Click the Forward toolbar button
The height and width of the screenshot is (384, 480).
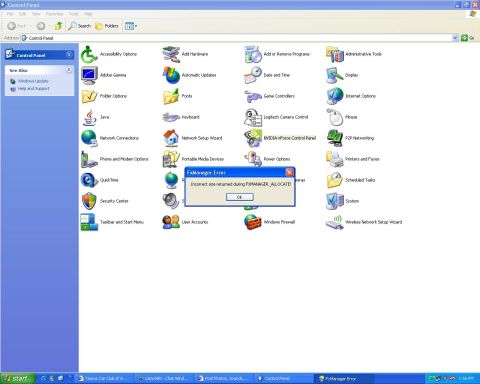(41, 26)
